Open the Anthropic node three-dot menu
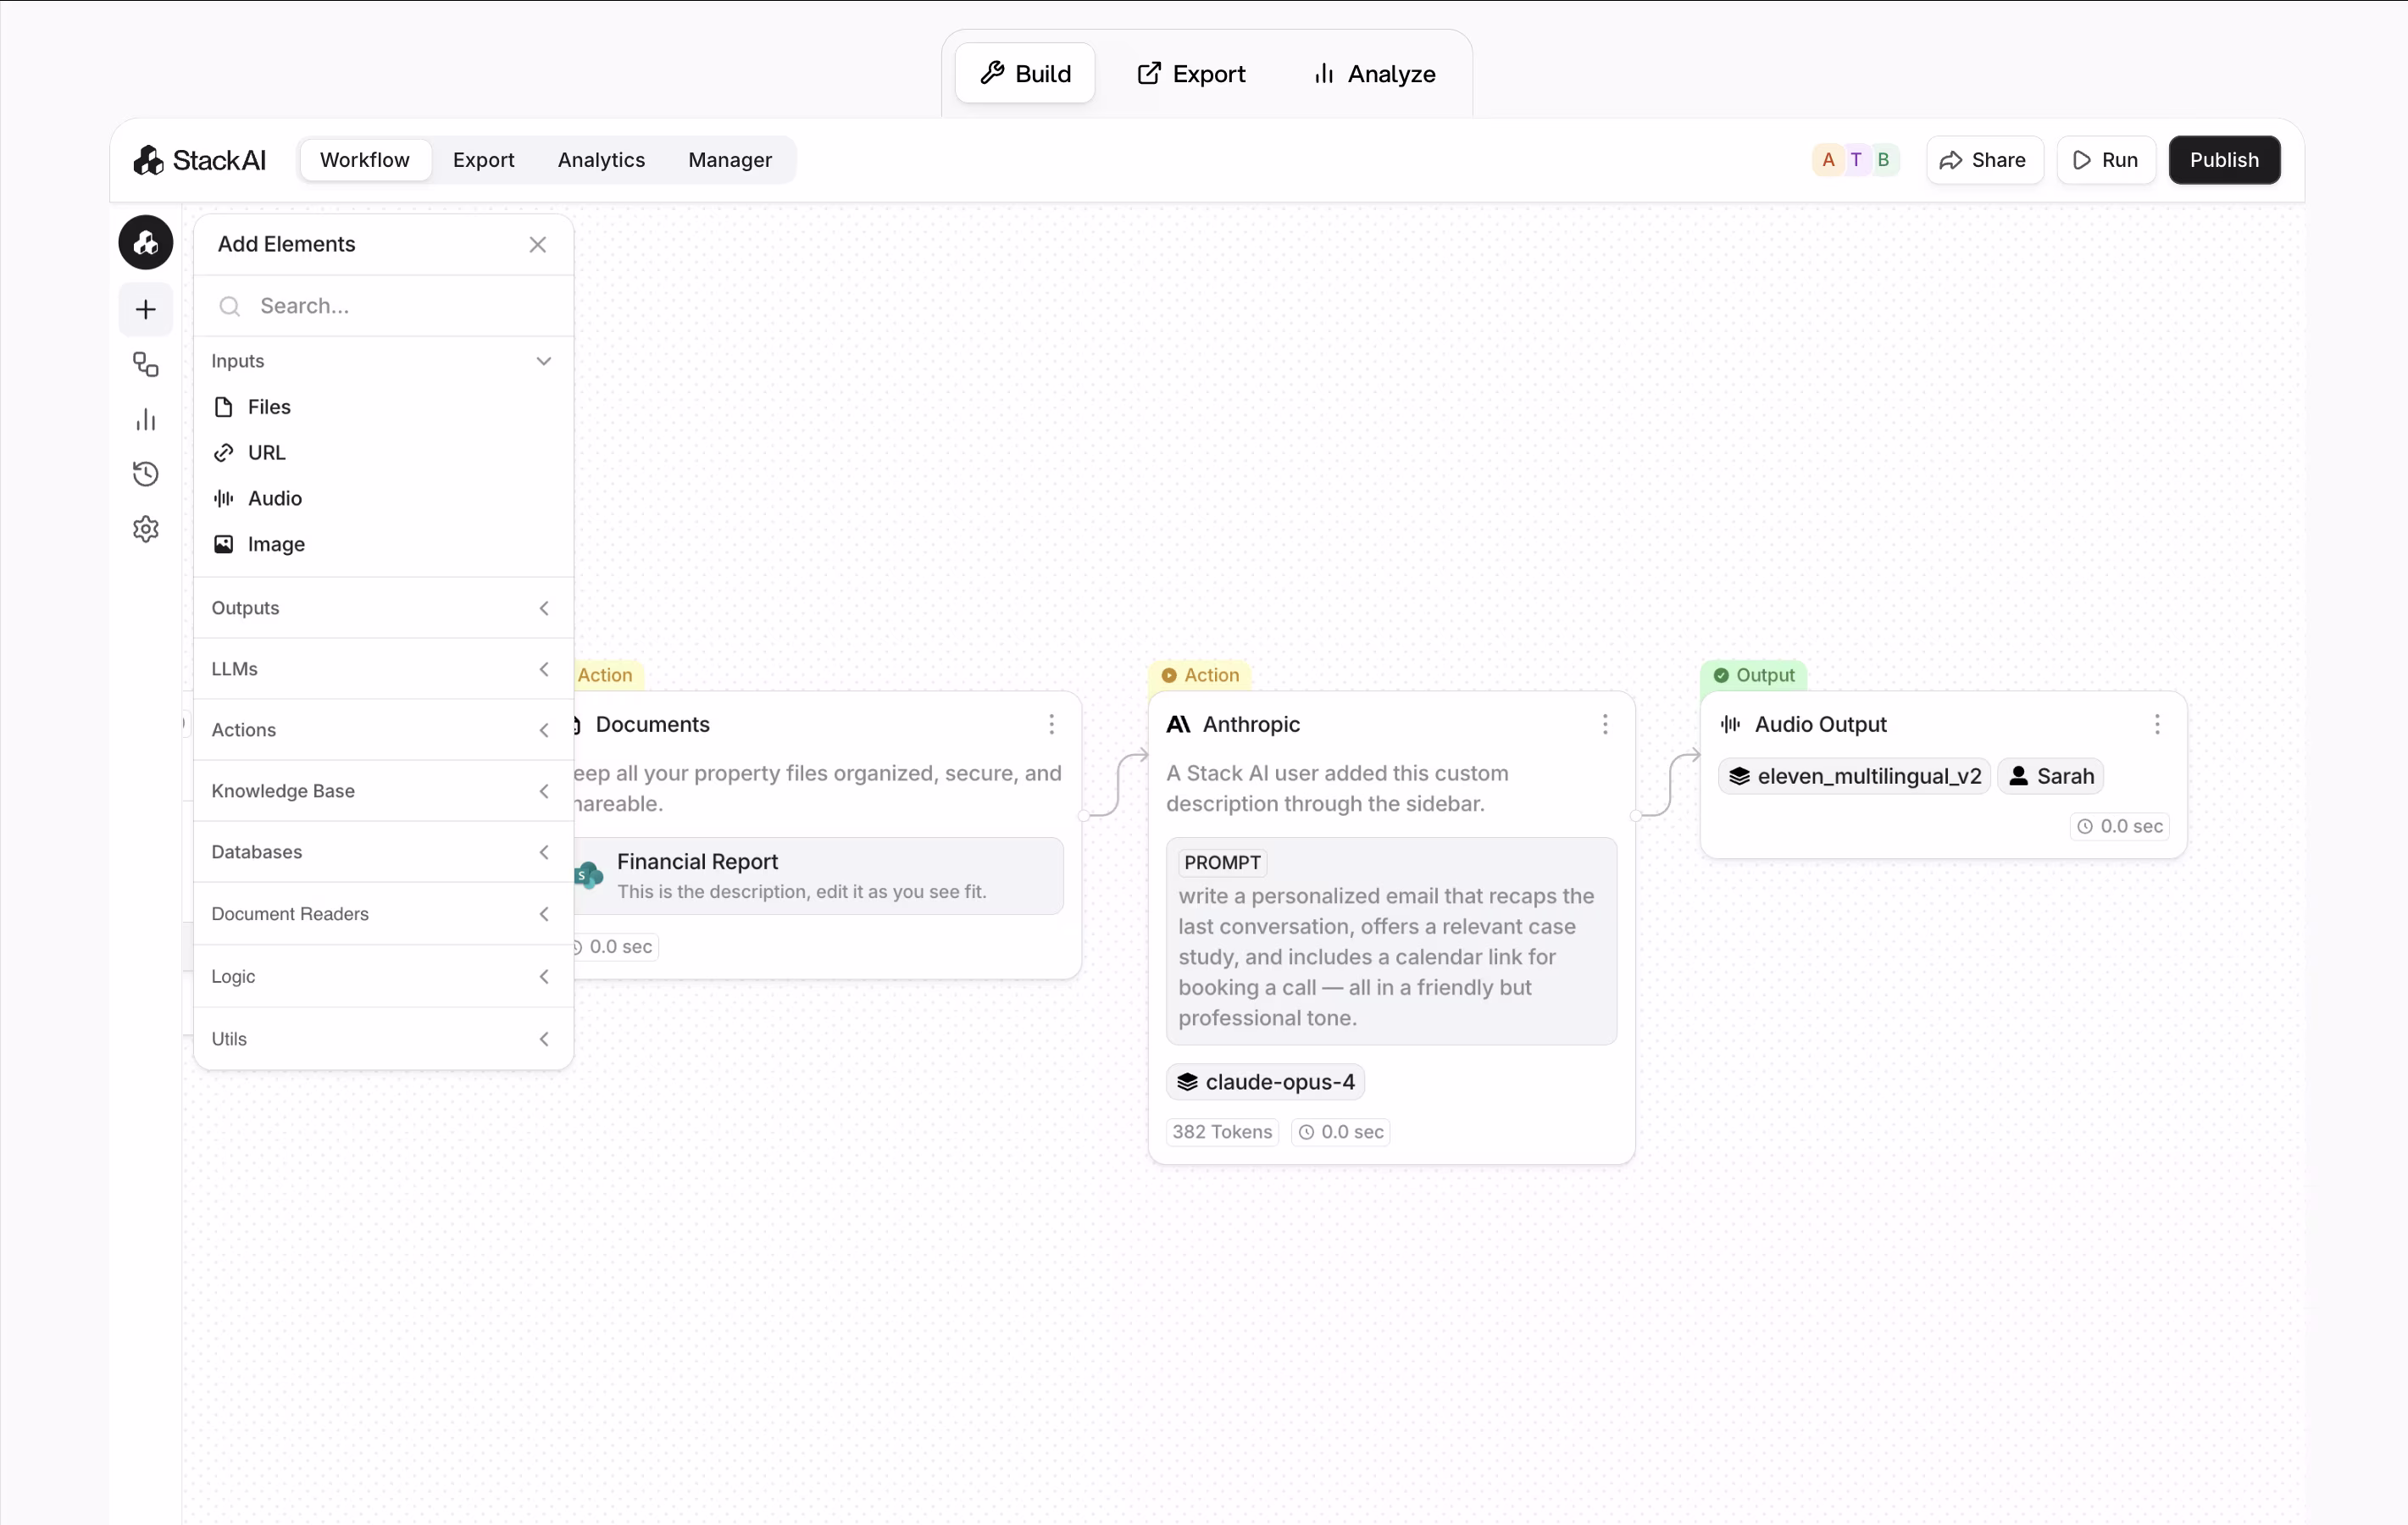 [1605, 724]
